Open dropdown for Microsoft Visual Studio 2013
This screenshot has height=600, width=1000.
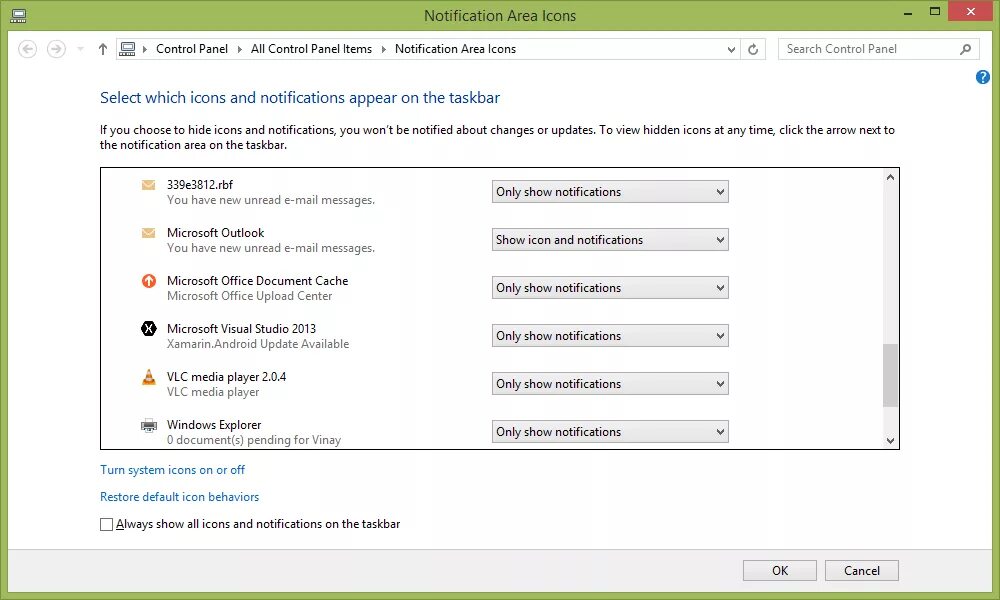[x=610, y=336]
